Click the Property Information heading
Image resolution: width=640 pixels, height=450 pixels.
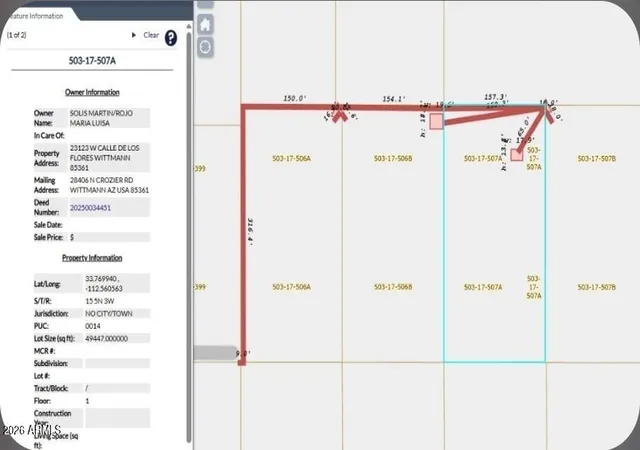(92, 258)
